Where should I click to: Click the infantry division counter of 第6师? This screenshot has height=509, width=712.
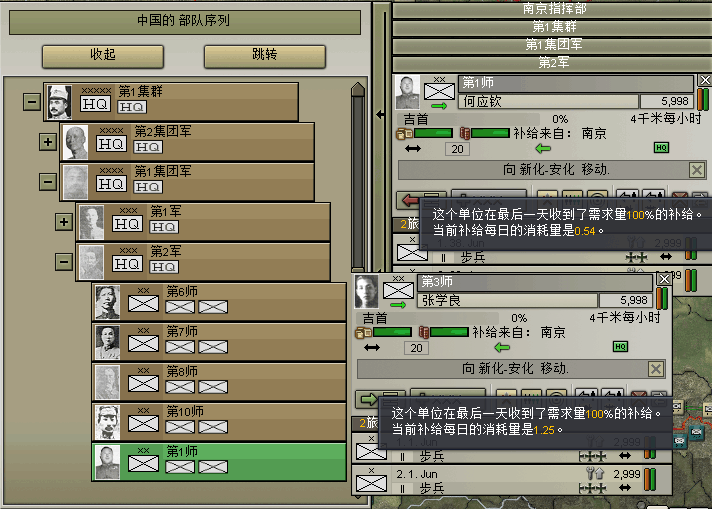pyautogui.click(x=143, y=304)
